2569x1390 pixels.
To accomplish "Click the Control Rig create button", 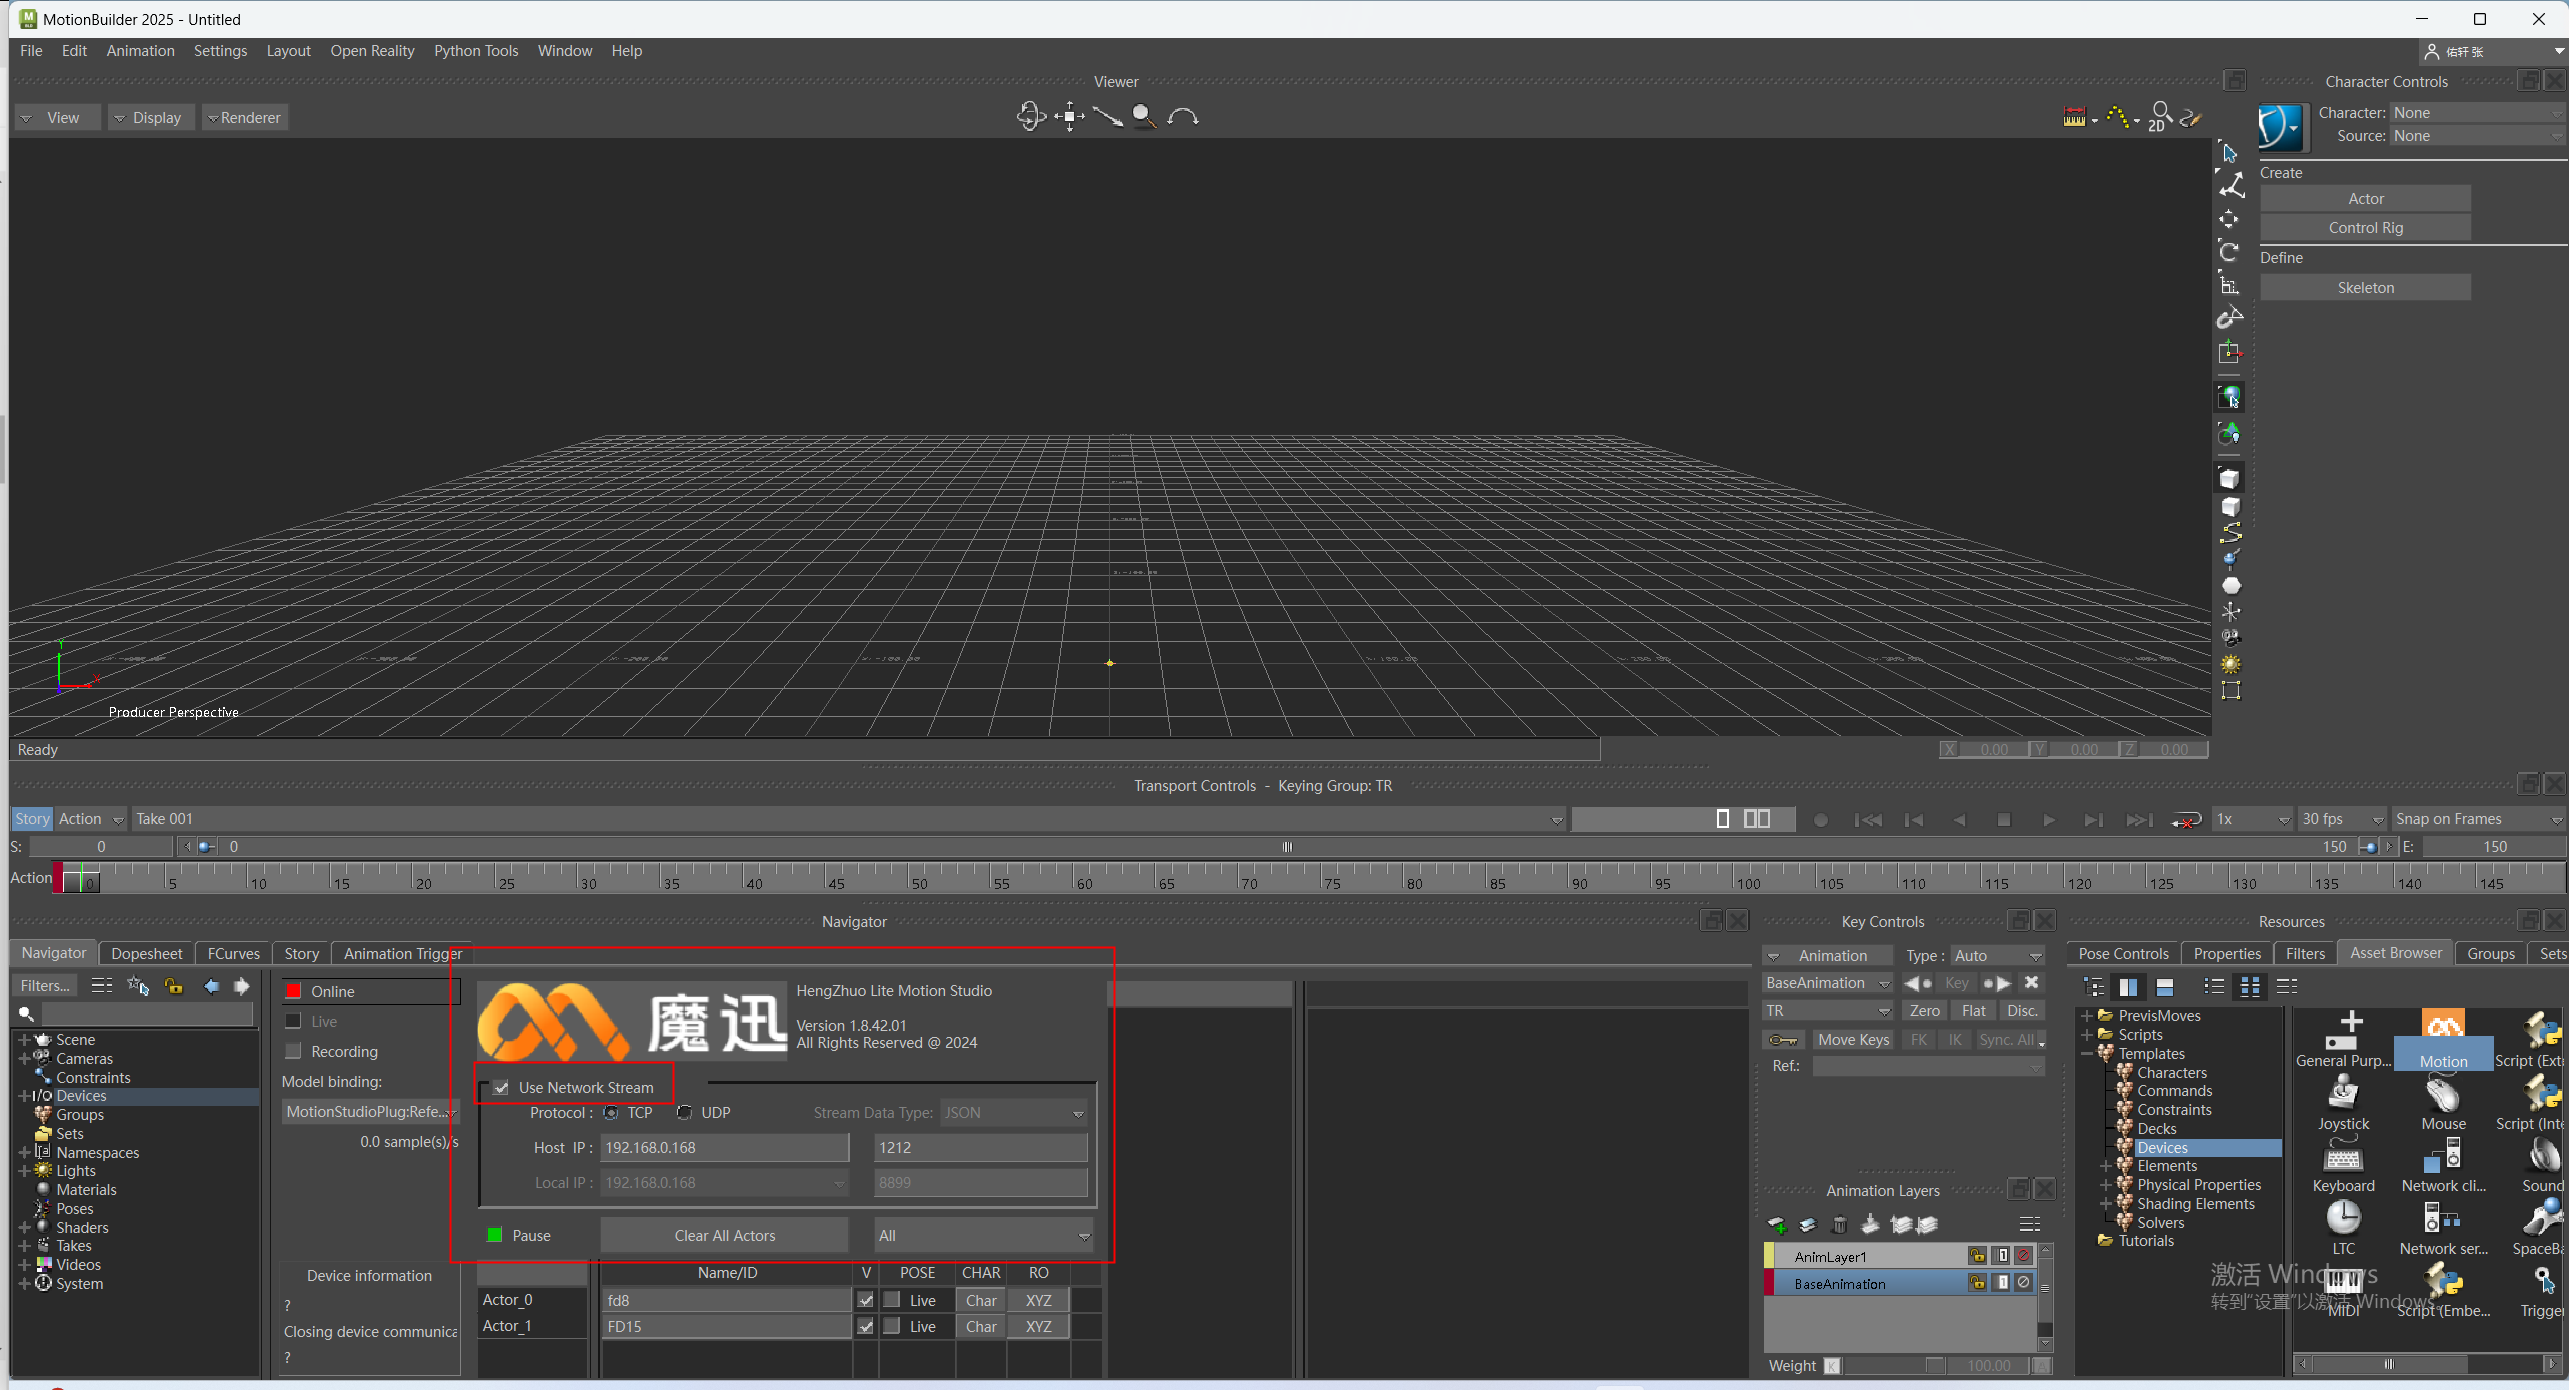I will tap(2365, 228).
